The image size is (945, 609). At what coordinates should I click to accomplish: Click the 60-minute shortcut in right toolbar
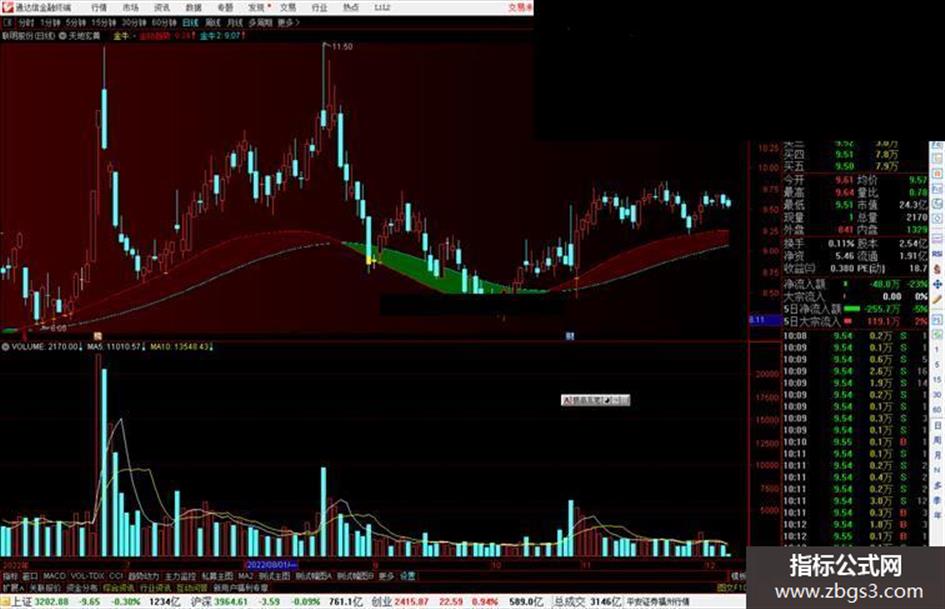(937, 409)
